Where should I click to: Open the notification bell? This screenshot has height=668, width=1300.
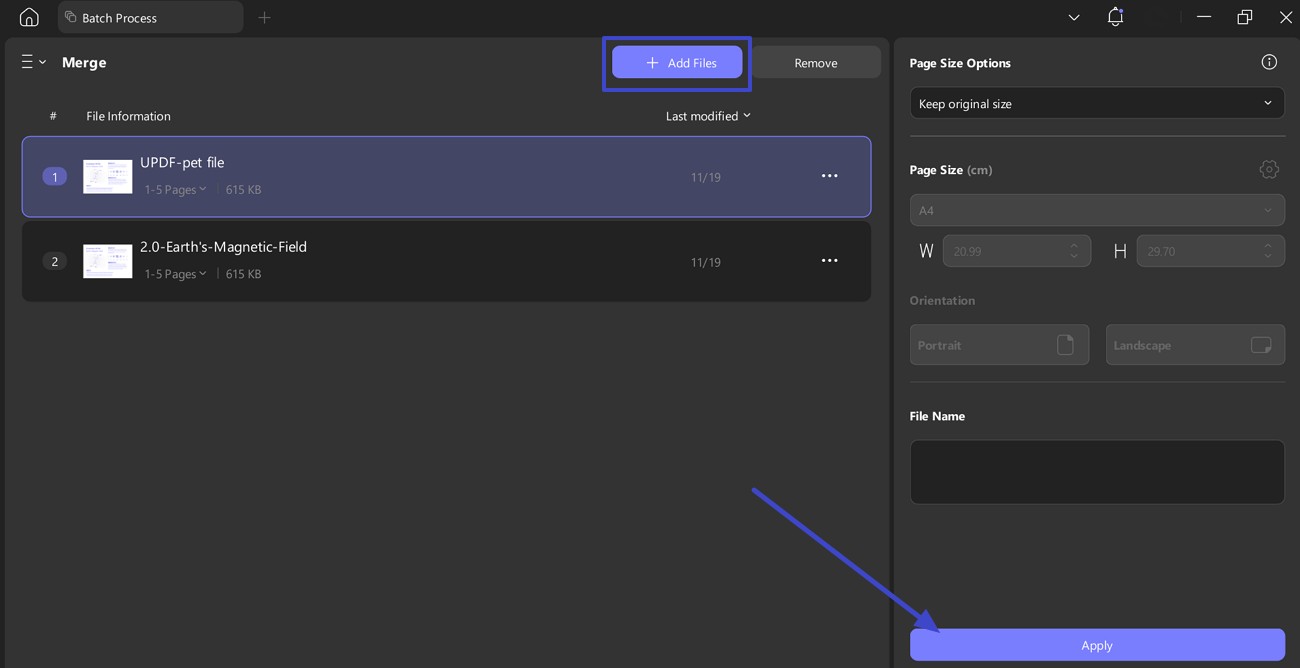1115,17
